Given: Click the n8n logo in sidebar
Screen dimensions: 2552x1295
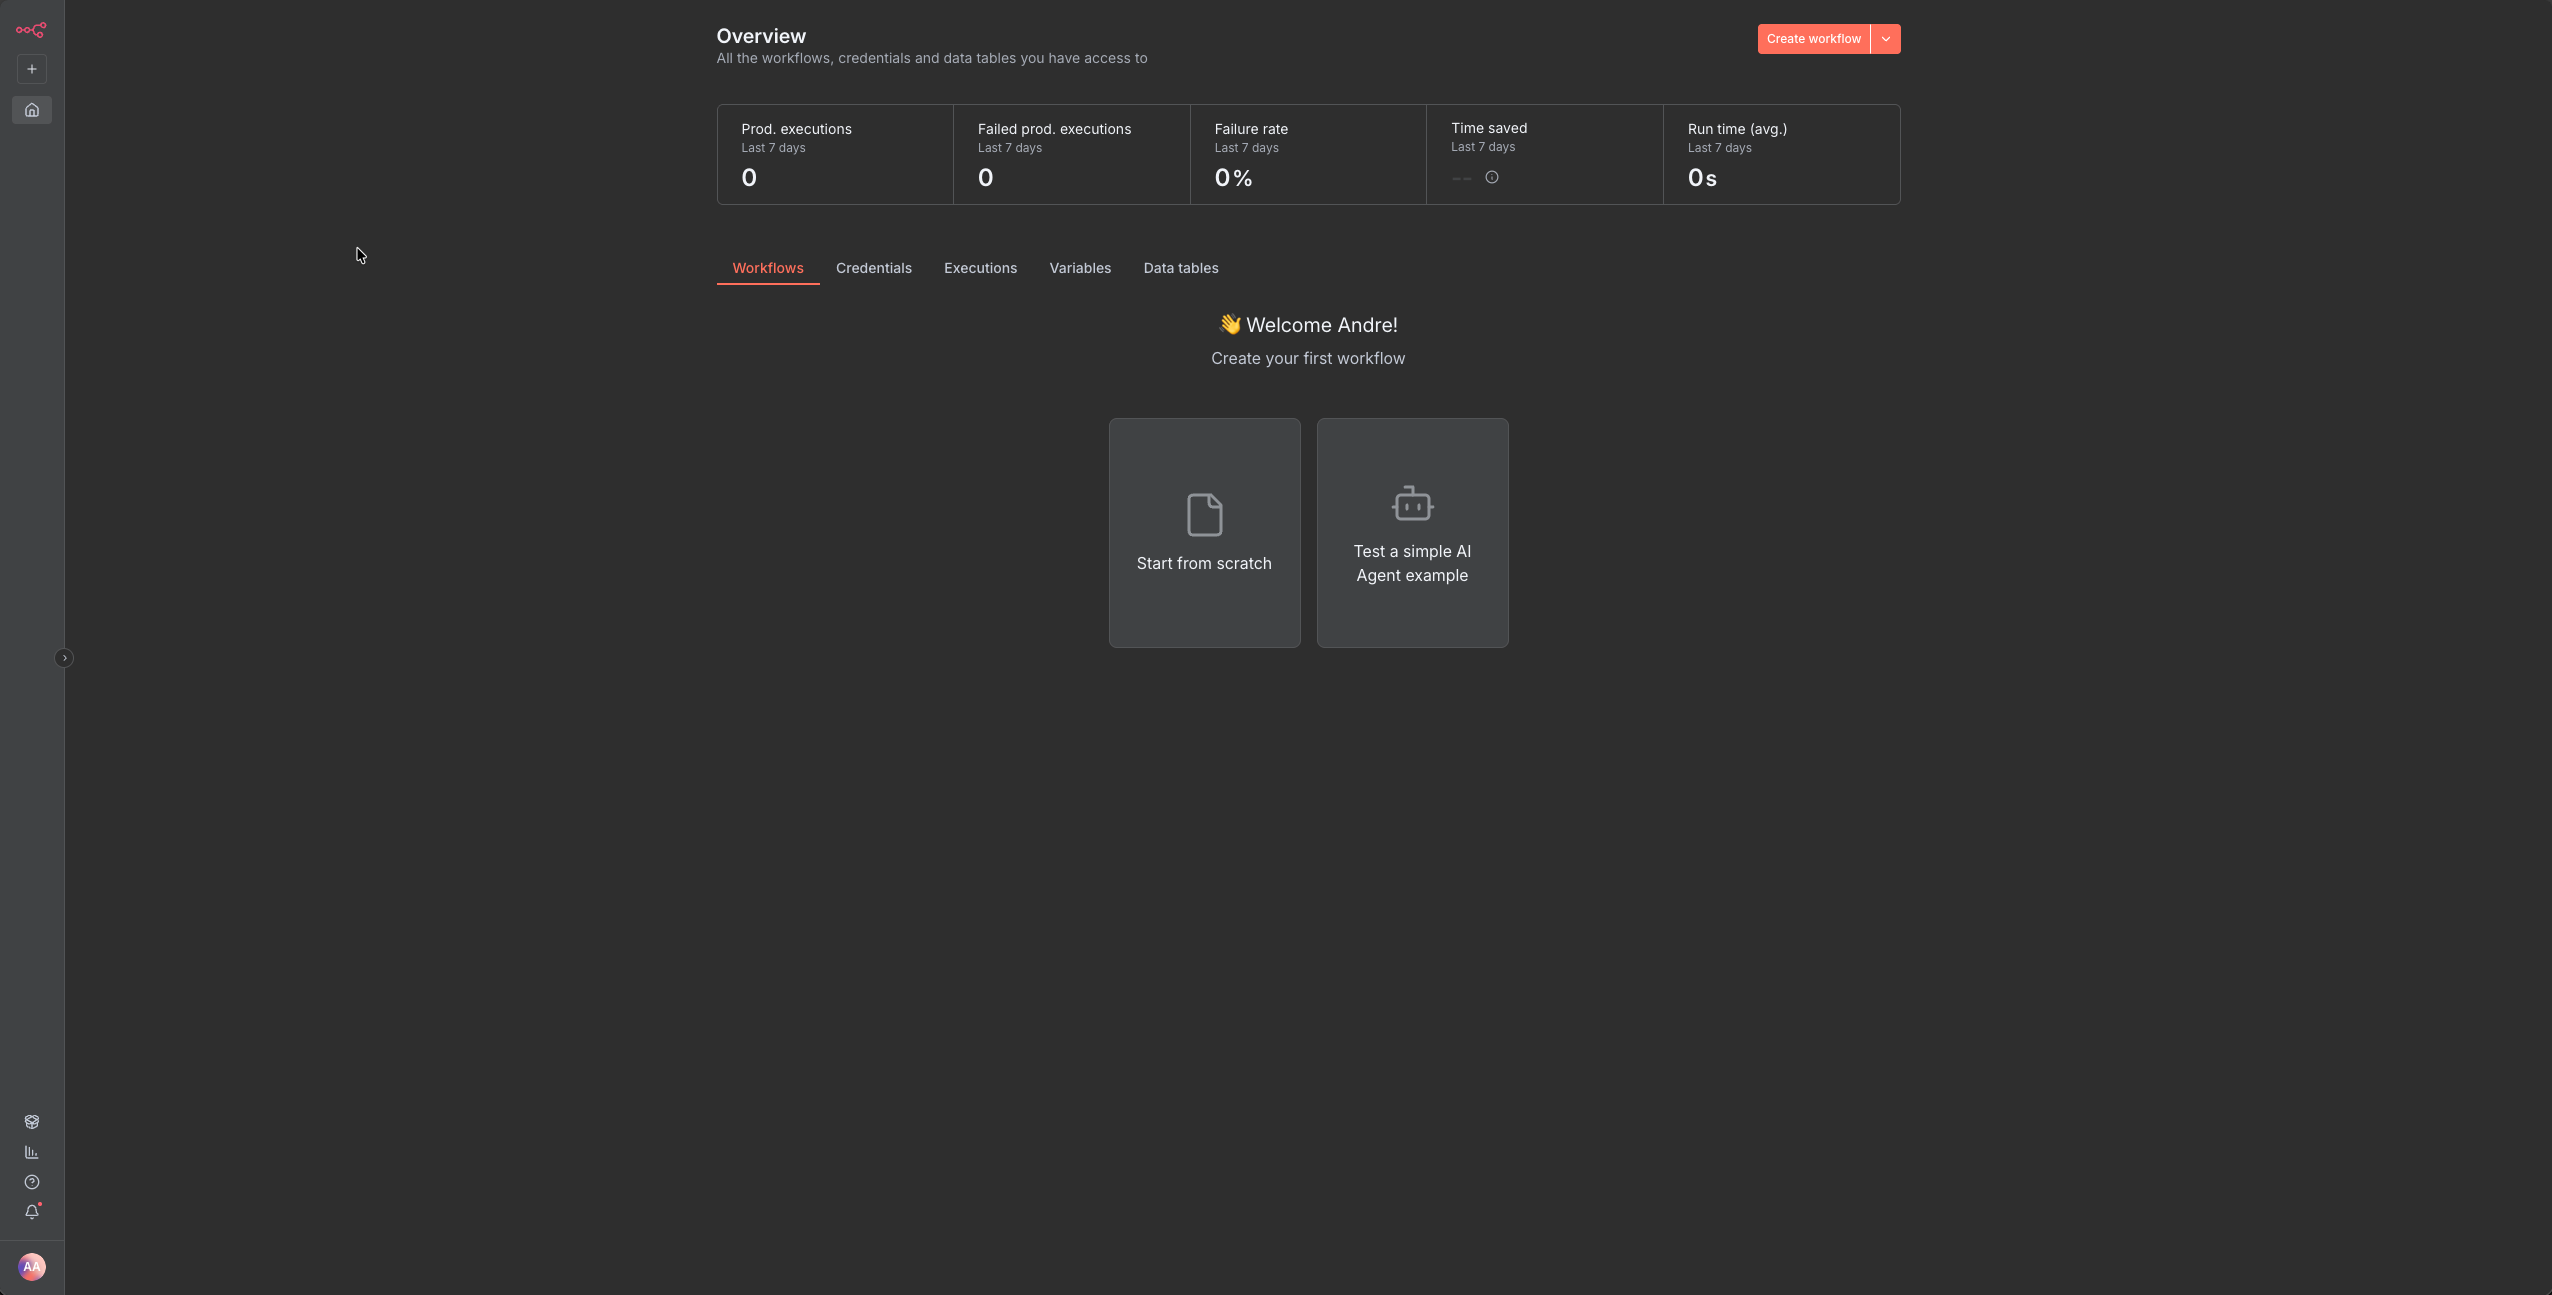Looking at the screenshot, I should click(x=31, y=30).
